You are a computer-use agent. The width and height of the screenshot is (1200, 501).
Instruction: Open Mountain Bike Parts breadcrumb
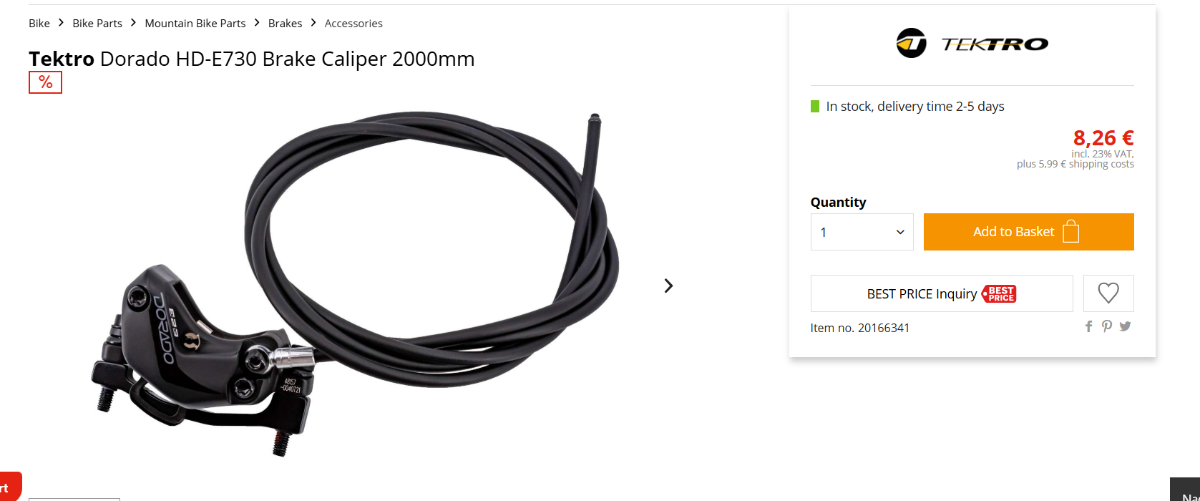pyautogui.click(x=195, y=23)
